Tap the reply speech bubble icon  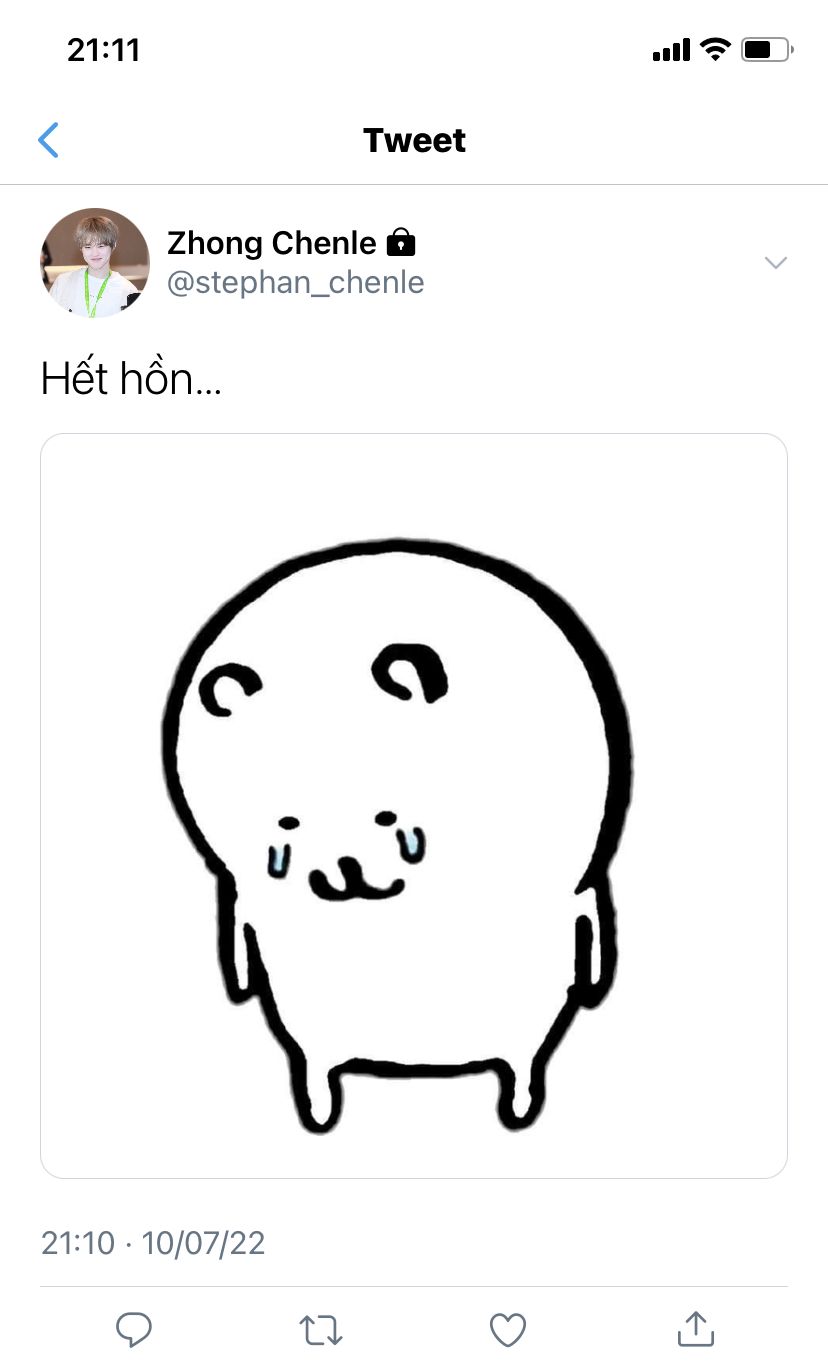click(134, 1329)
